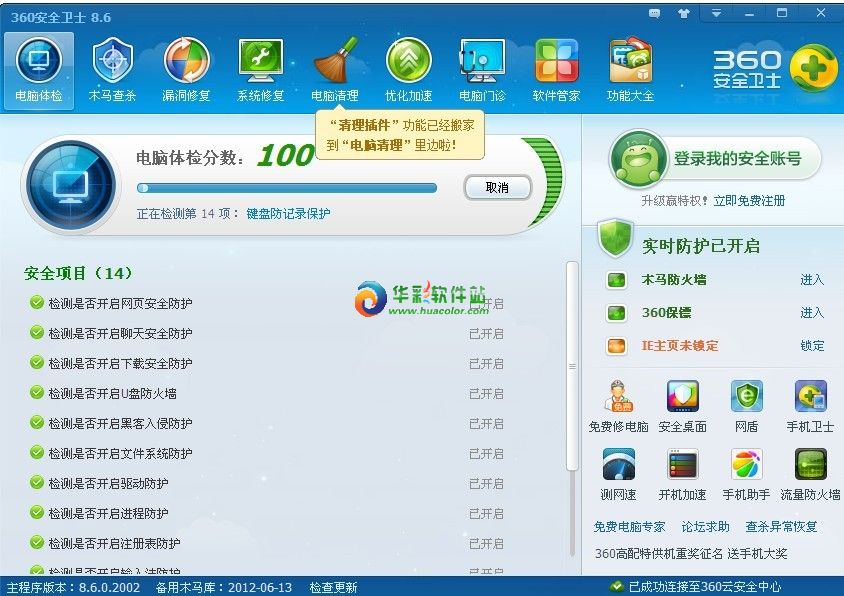
Task: Select 检测是否开启注册表防护 row
Action: pyautogui.click(x=266, y=543)
